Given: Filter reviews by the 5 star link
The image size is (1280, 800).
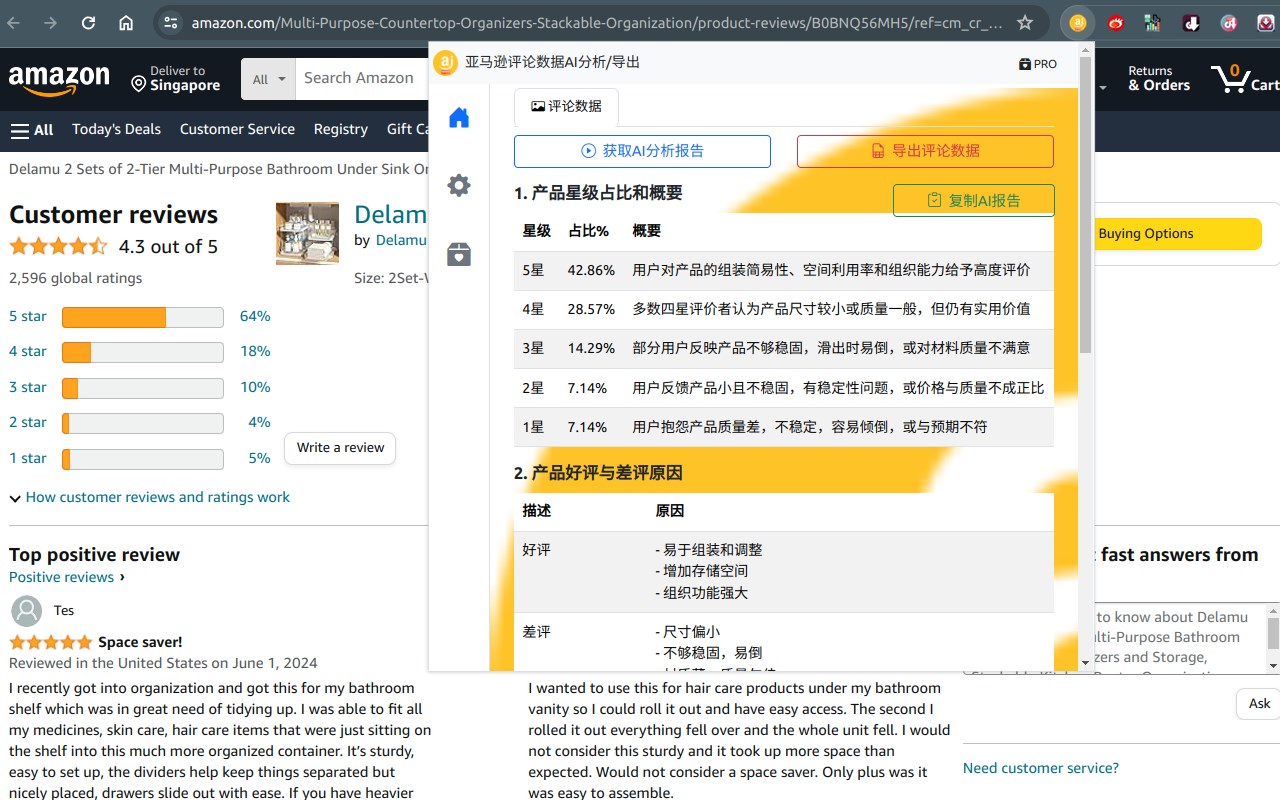Looking at the screenshot, I should tap(28, 316).
